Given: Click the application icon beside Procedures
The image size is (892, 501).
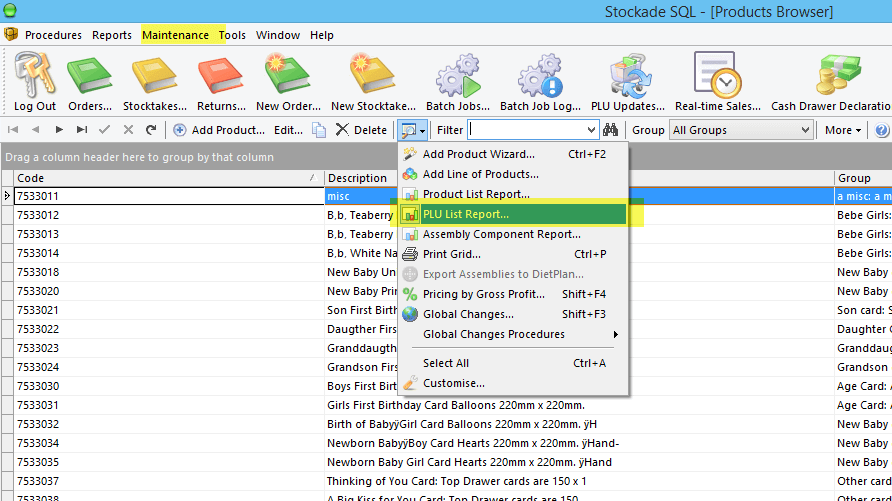Looking at the screenshot, I should [11, 35].
